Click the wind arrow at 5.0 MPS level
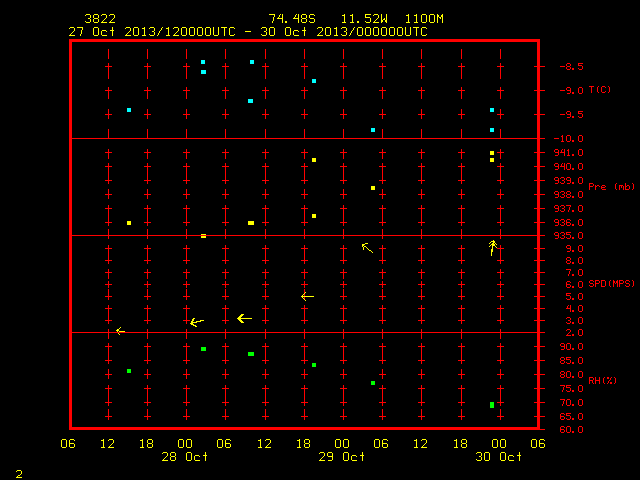This screenshot has width=640, height=480. coord(307,297)
